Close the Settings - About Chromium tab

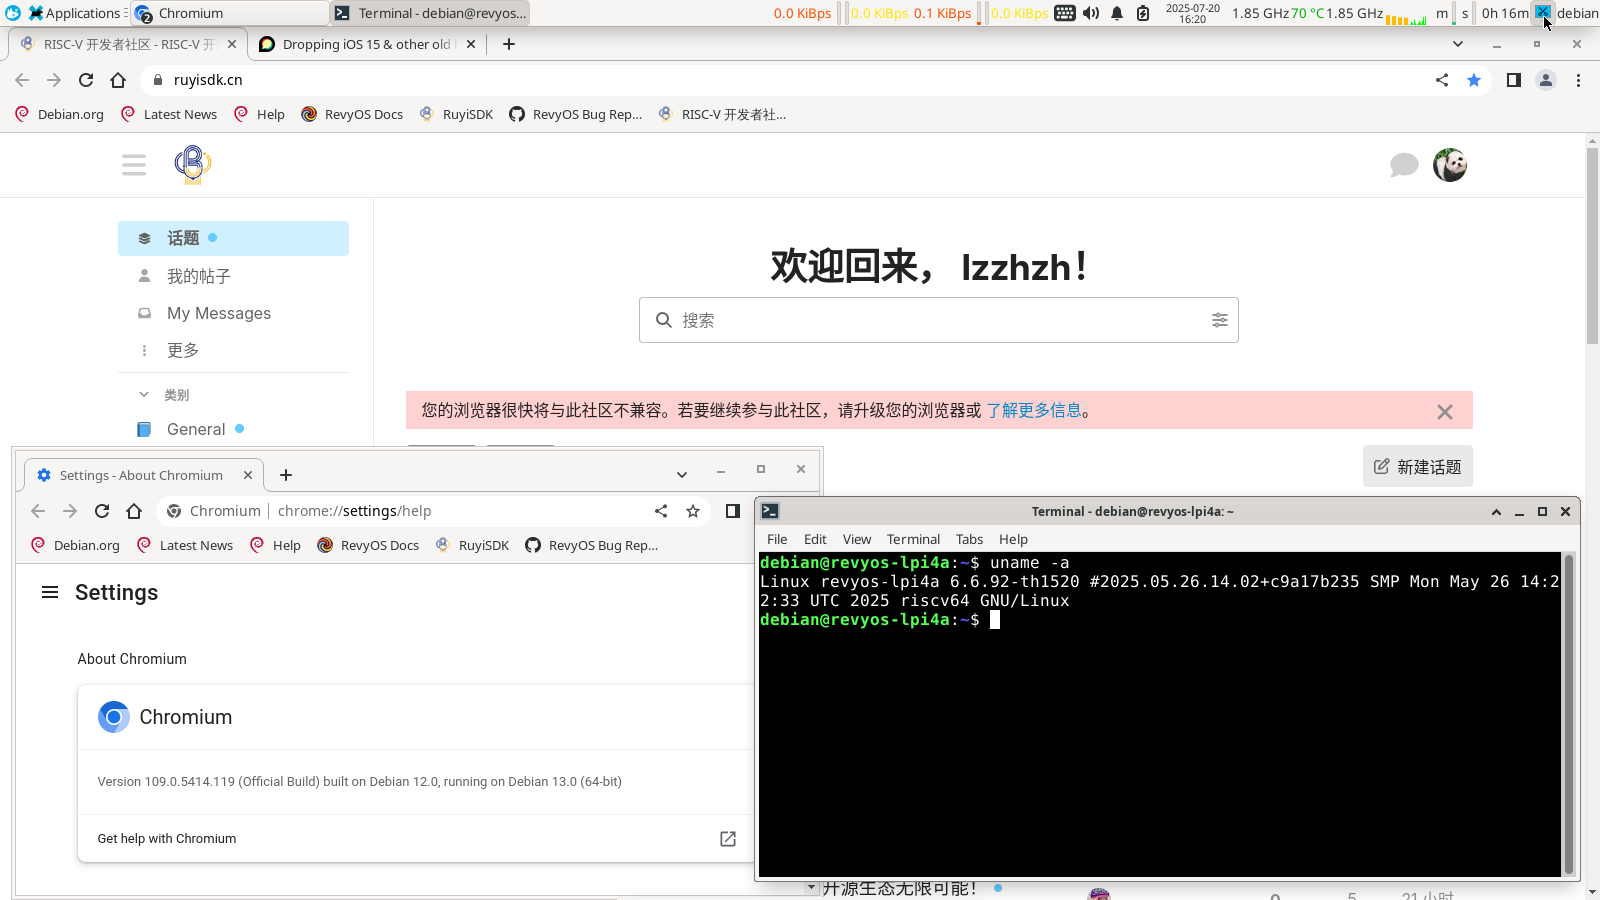tap(248, 475)
